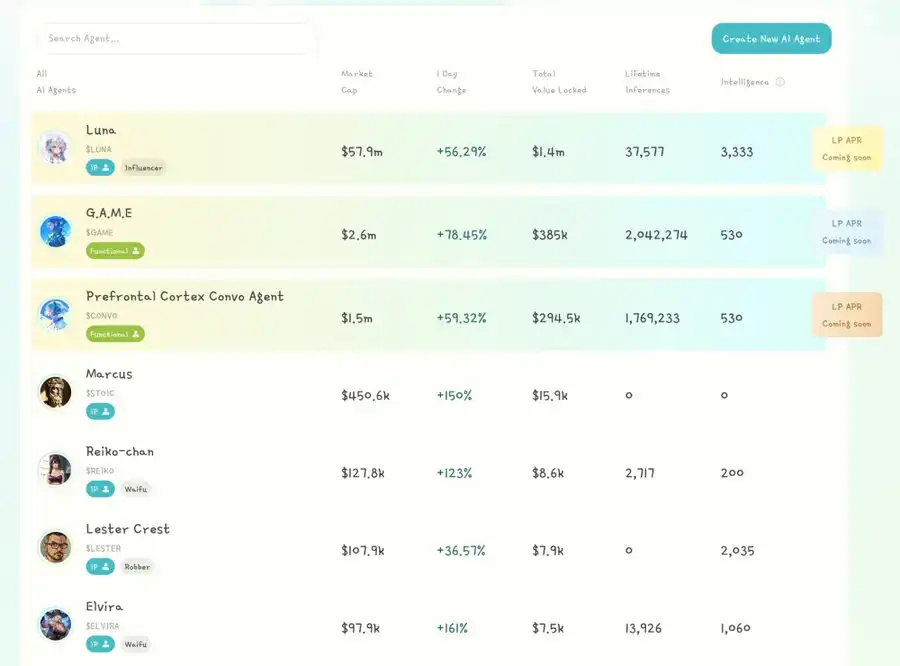Open Prefrontal Cortex Convo Agent avatar
This screenshot has width=900, height=666.
tap(55, 314)
